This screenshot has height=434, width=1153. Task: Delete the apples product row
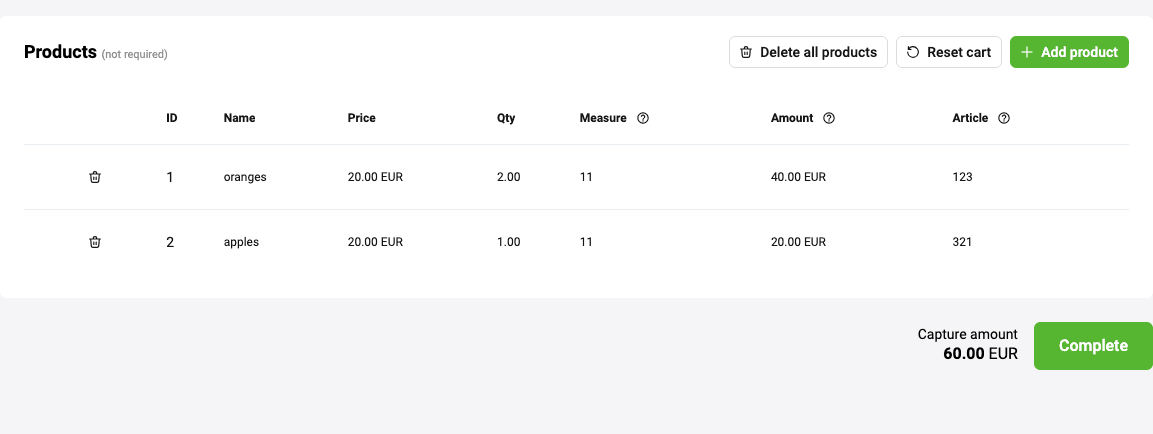[95, 242]
